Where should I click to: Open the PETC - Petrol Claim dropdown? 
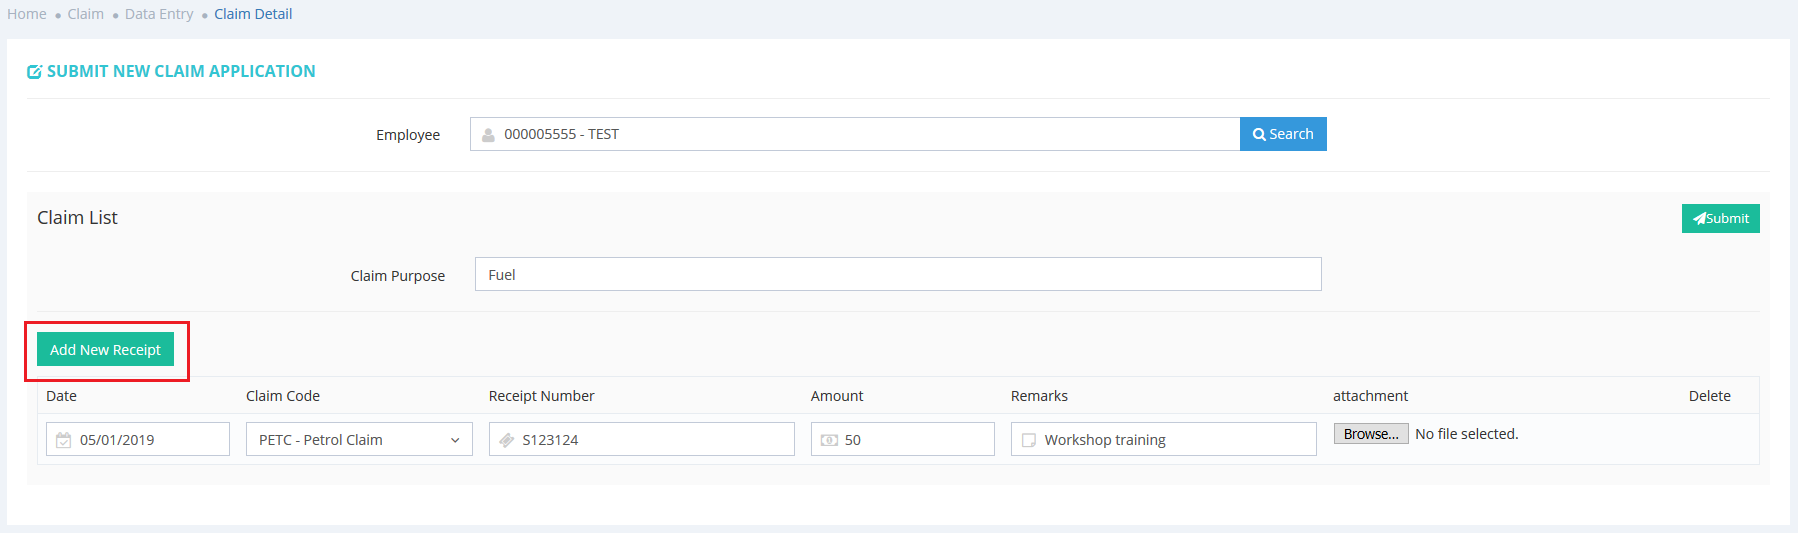(359, 440)
